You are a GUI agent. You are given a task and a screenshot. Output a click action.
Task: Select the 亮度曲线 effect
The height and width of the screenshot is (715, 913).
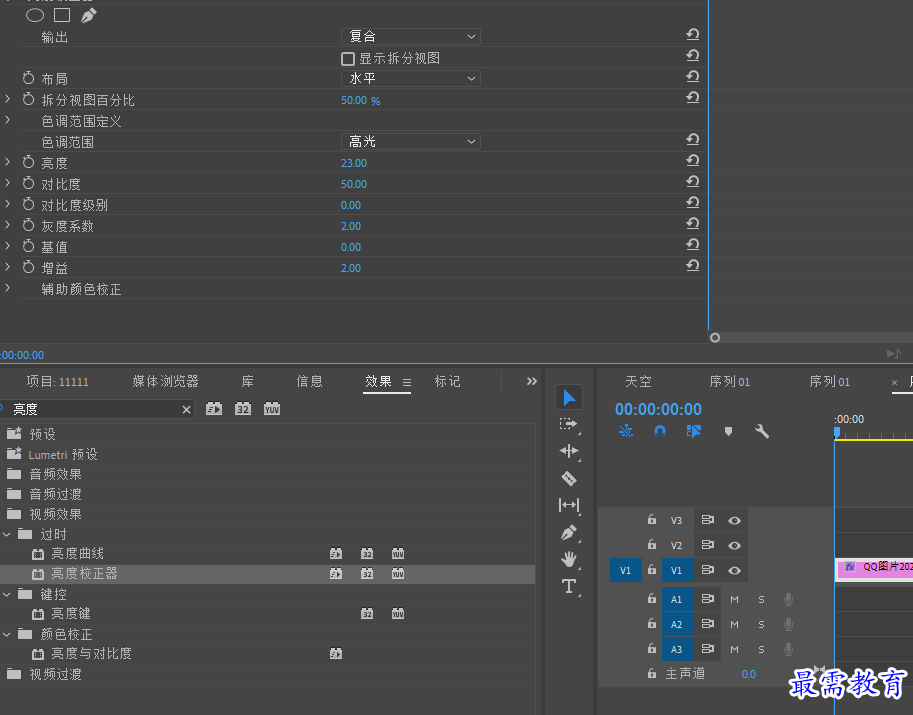77,553
